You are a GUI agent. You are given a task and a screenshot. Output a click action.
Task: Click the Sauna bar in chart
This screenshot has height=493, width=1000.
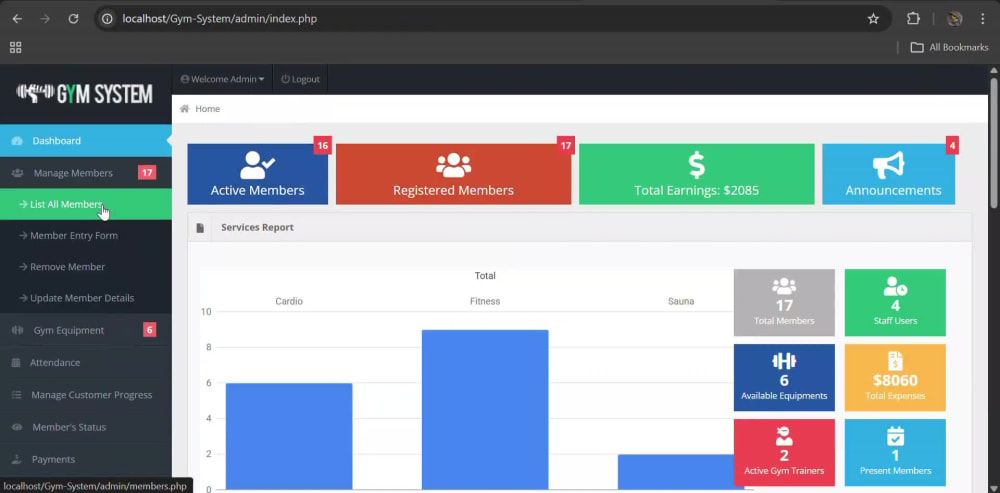click(676, 472)
